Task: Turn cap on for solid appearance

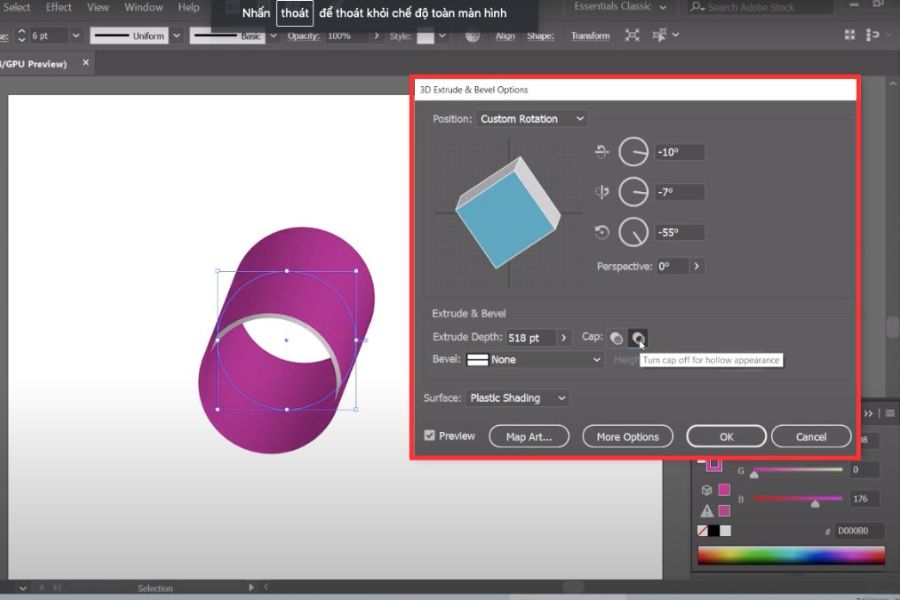Action: (x=616, y=338)
